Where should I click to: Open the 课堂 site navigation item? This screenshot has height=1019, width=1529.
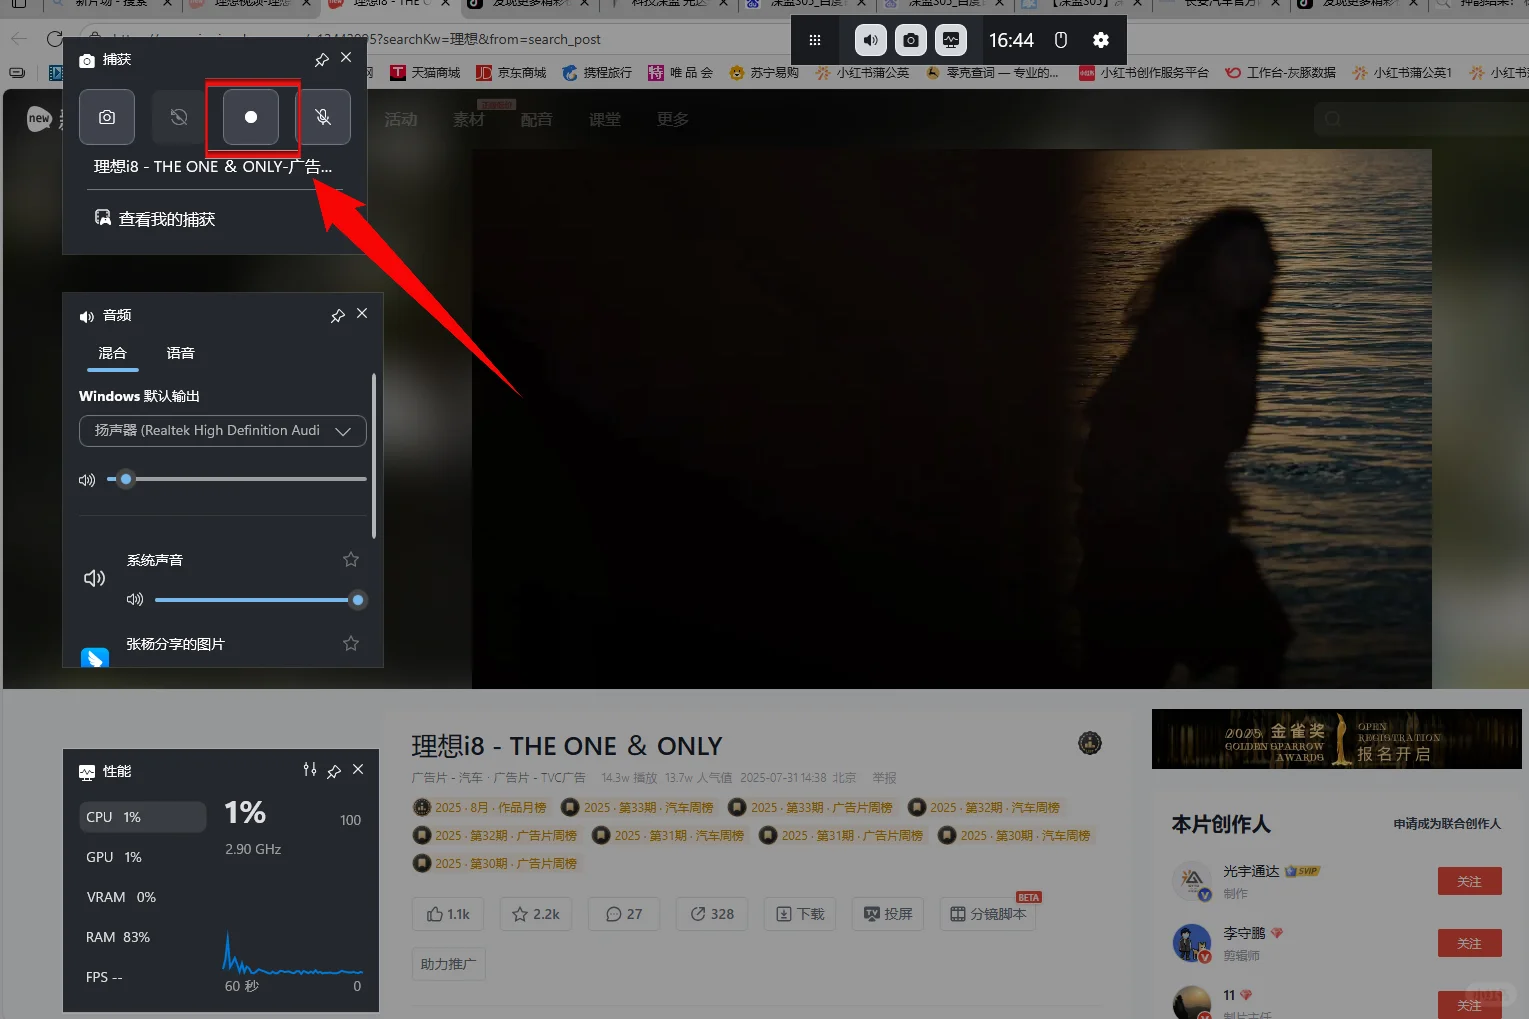(x=605, y=120)
